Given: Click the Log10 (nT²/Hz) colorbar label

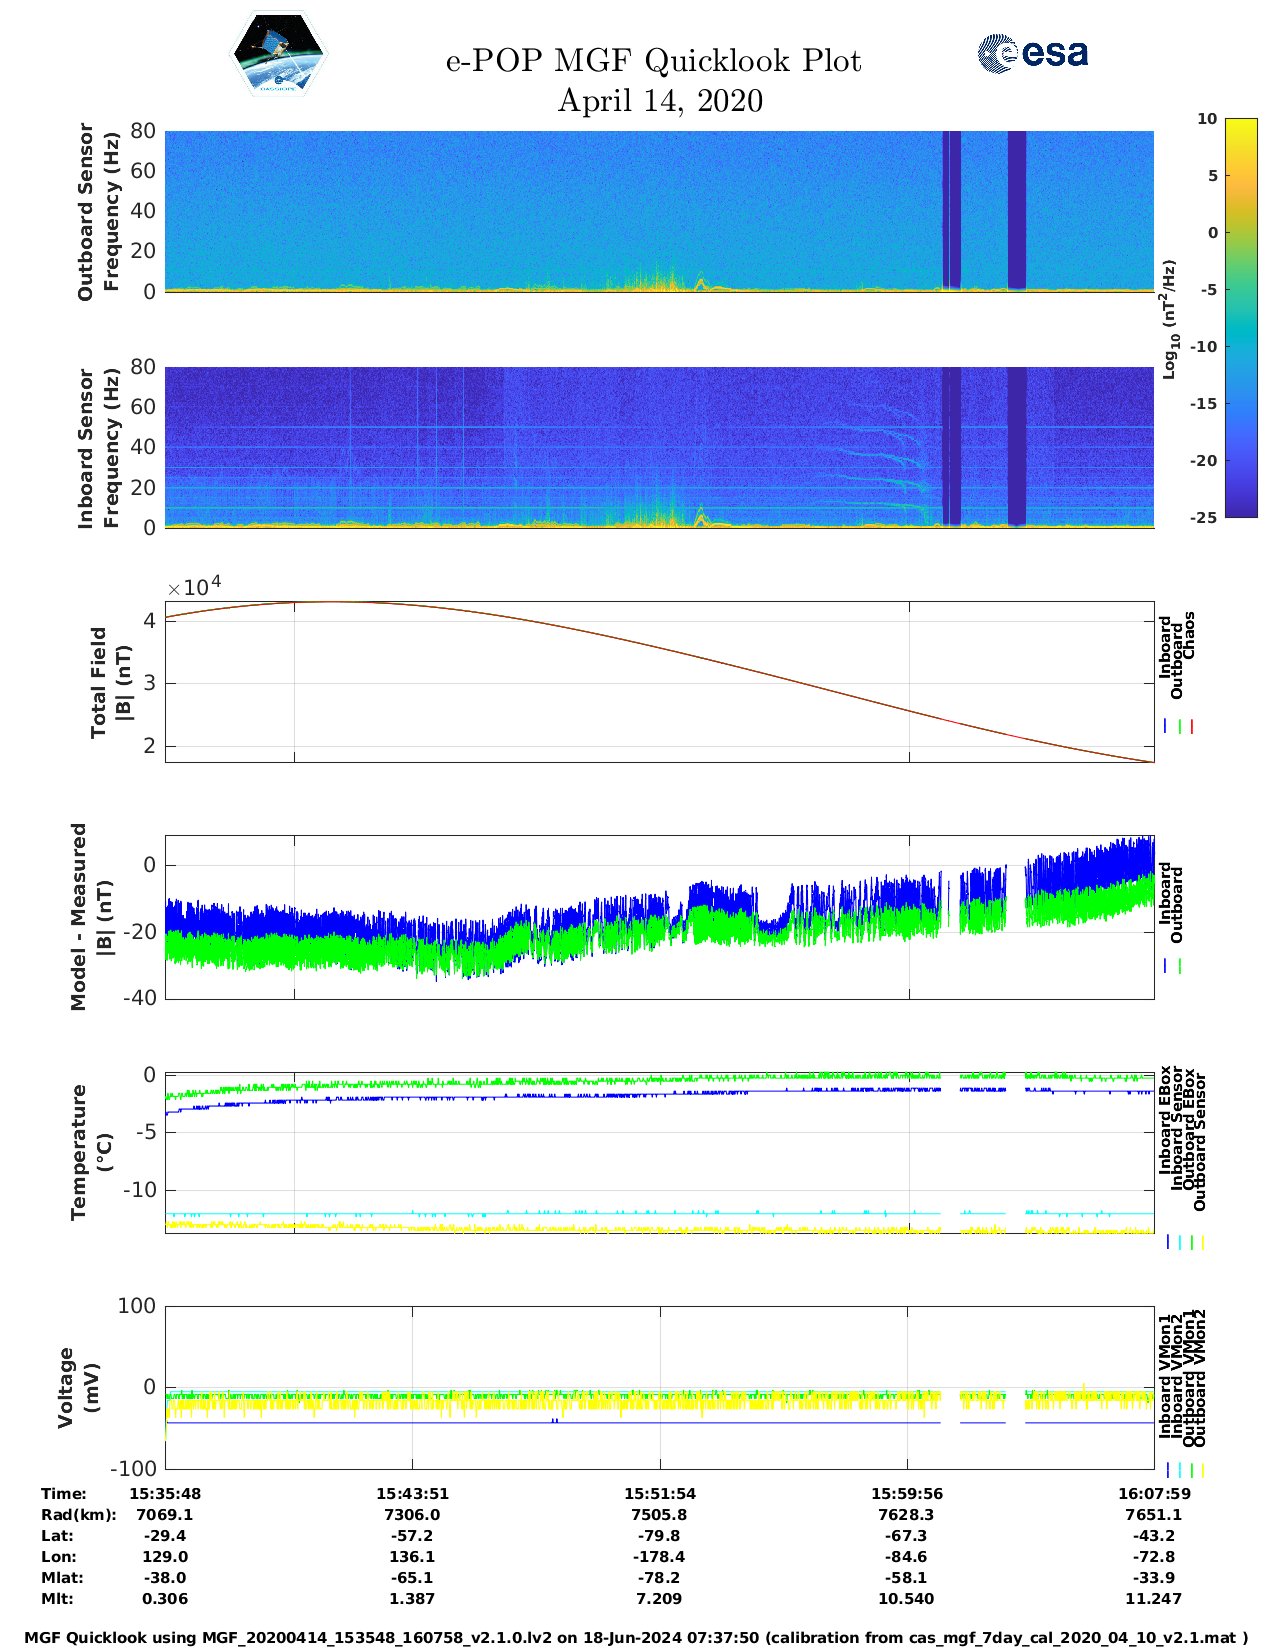Looking at the screenshot, I should point(1169,318).
